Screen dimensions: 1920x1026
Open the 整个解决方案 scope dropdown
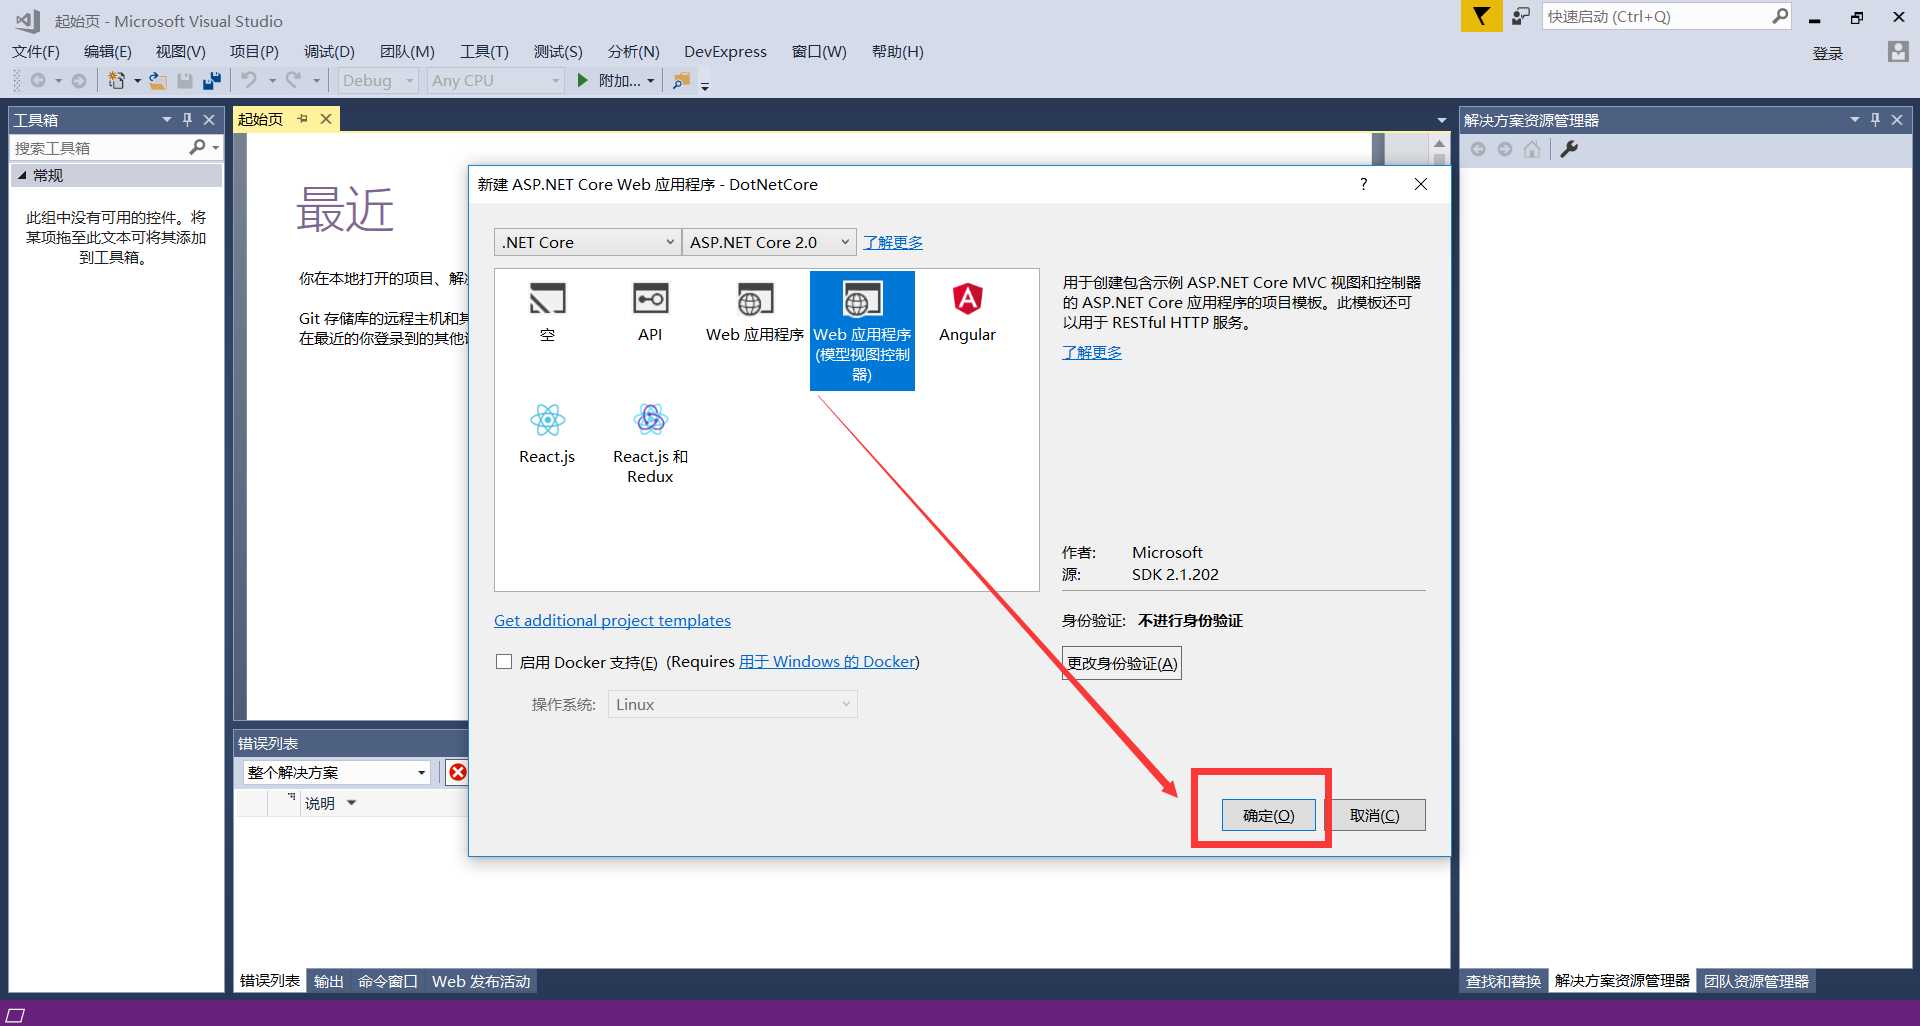pyautogui.click(x=337, y=772)
